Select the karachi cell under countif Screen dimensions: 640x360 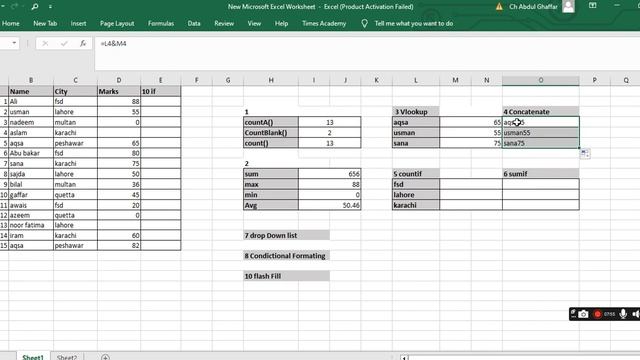tap(416, 205)
